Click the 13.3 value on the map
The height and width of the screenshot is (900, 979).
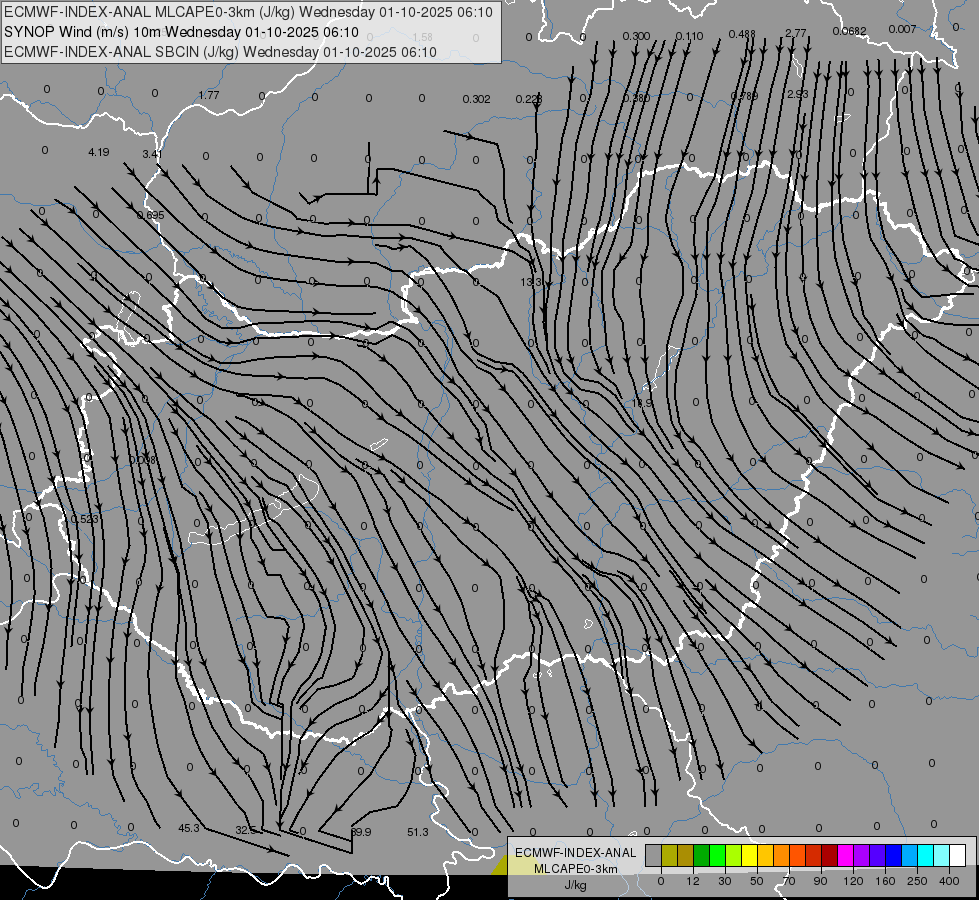click(x=530, y=283)
